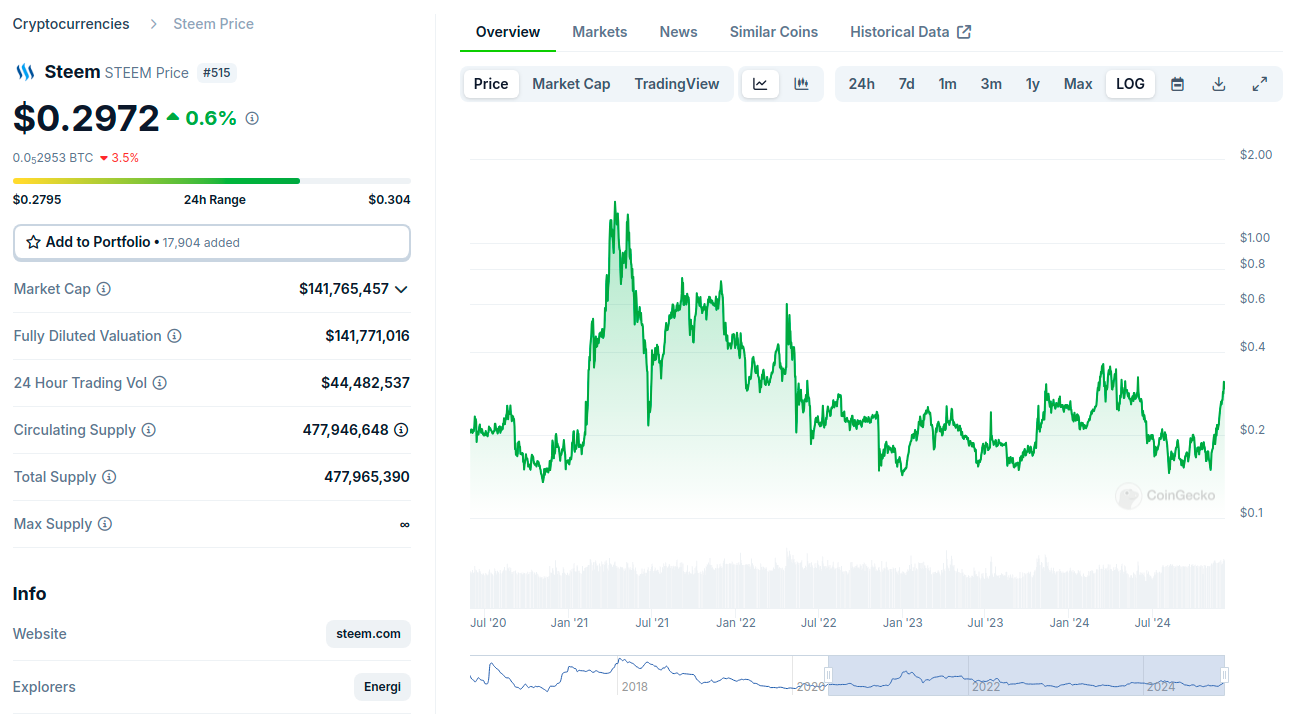The image size is (1302, 714).
Task: Set chart range to 3m
Action: point(991,84)
